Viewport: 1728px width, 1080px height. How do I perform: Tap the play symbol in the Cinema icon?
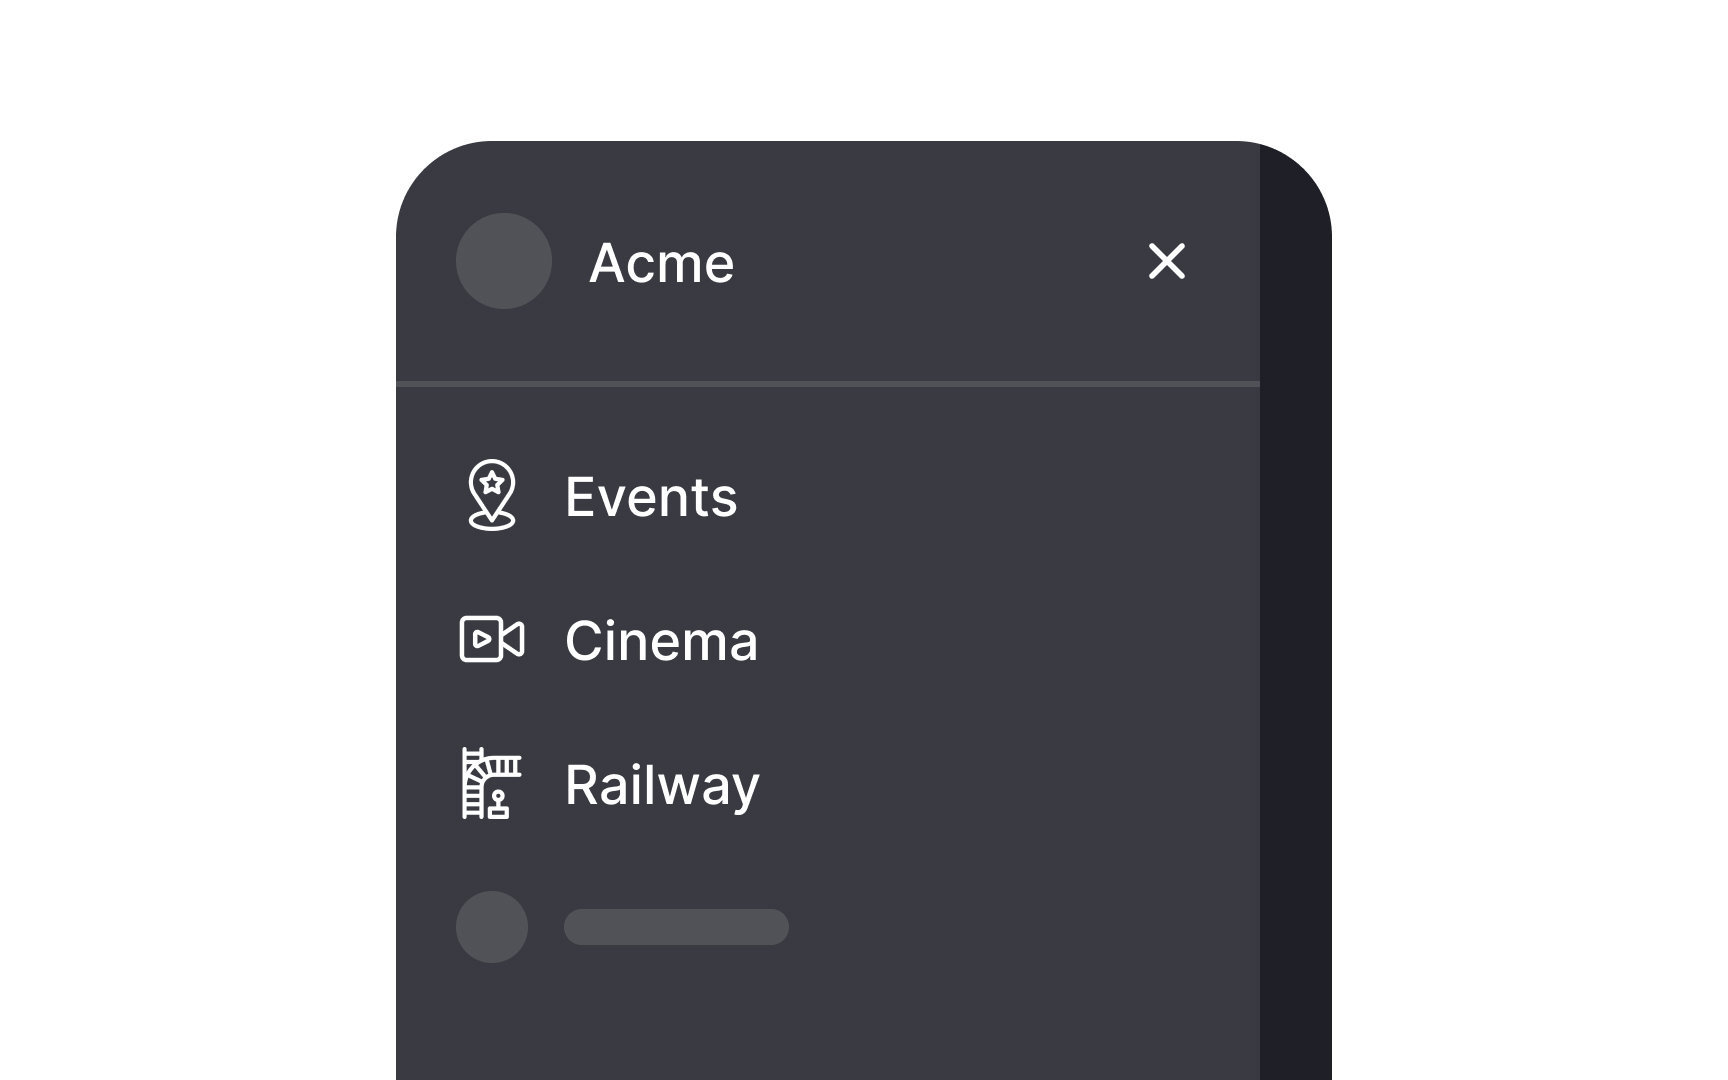click(484, 641)
